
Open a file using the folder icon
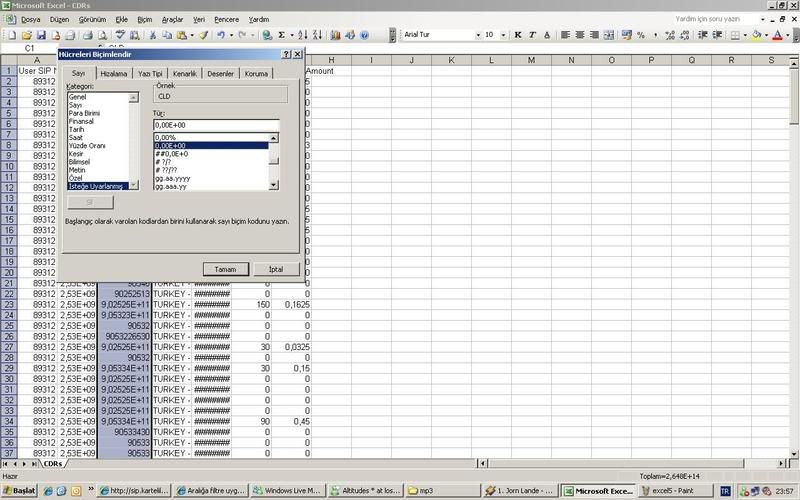27,35
